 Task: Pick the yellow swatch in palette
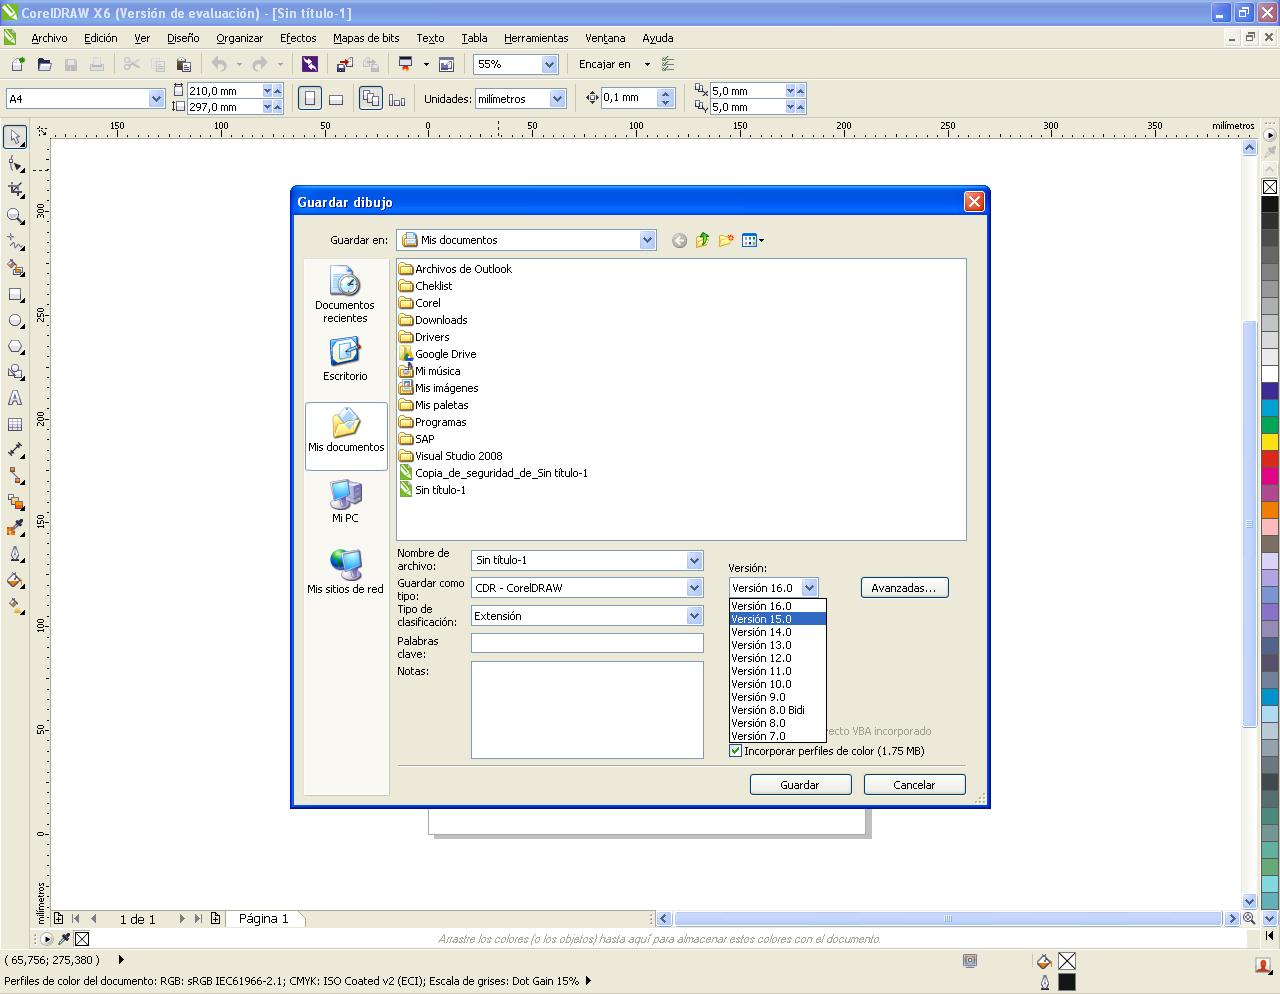click(1270, 441)
